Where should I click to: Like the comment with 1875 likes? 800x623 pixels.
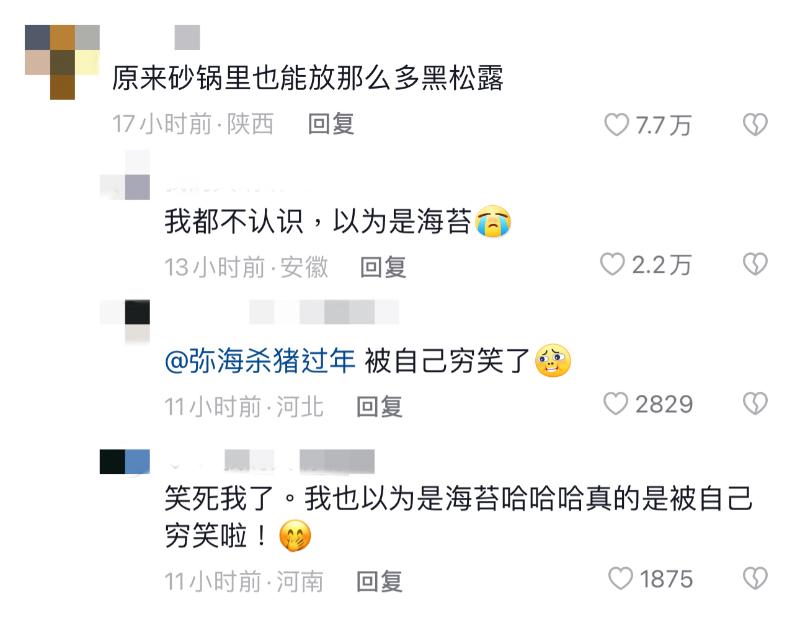621,579
